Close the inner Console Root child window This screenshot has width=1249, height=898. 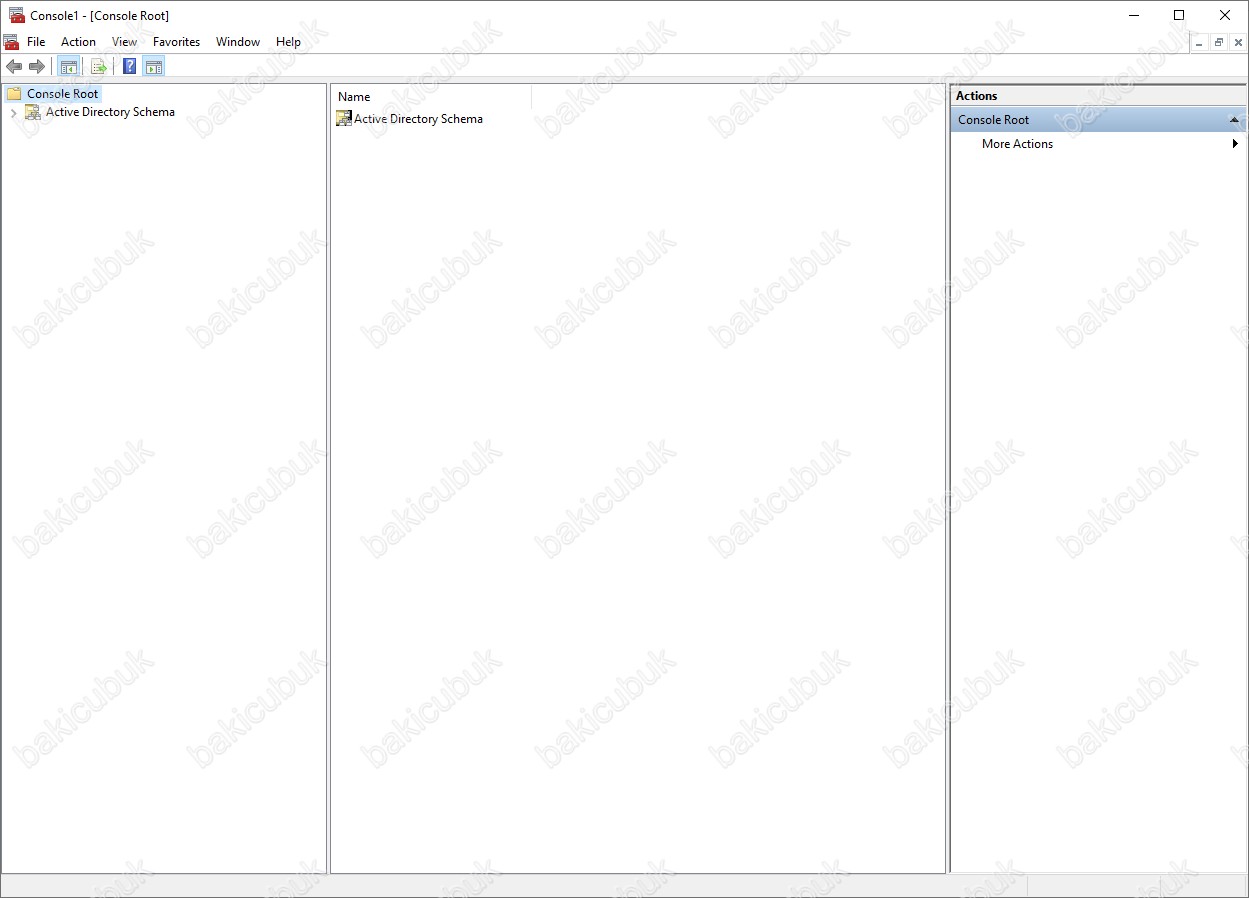click(1238, 42)
